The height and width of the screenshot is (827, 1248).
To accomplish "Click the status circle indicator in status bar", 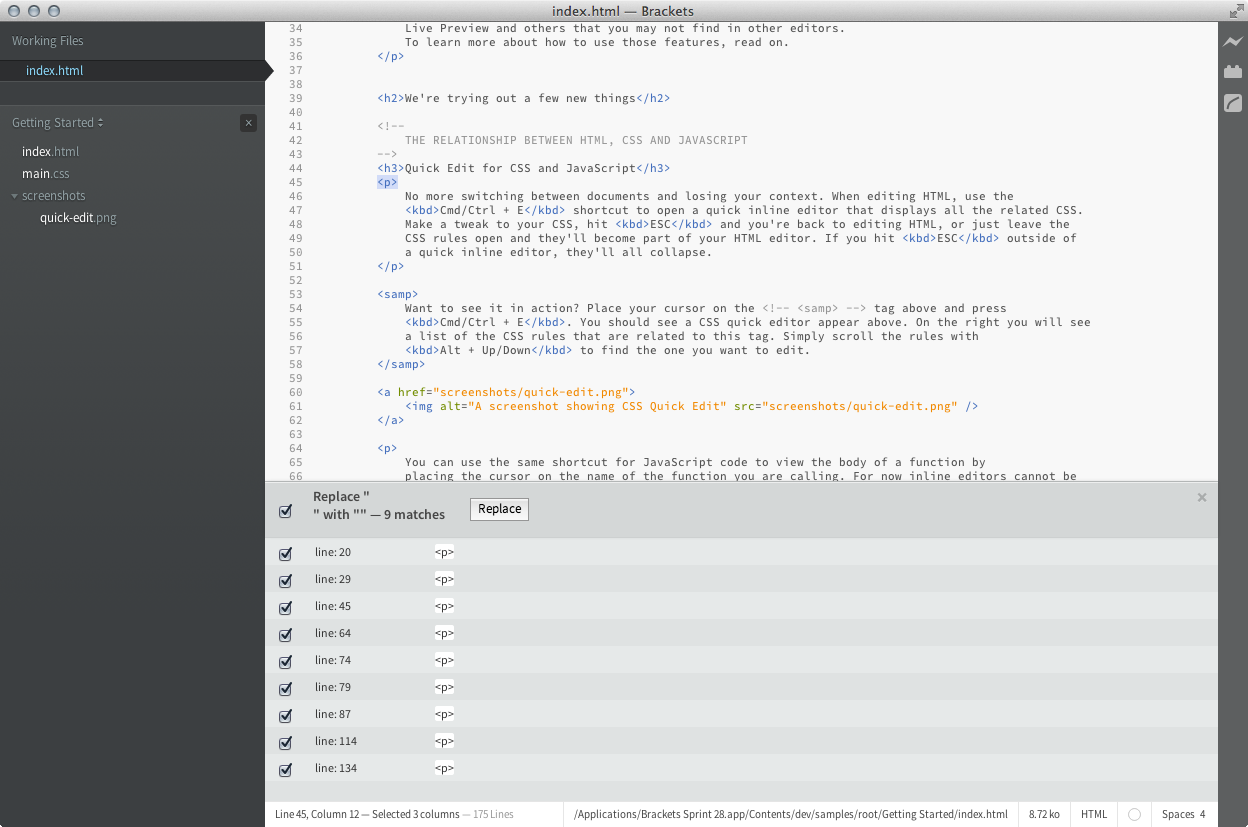I will coord(1134,814).
